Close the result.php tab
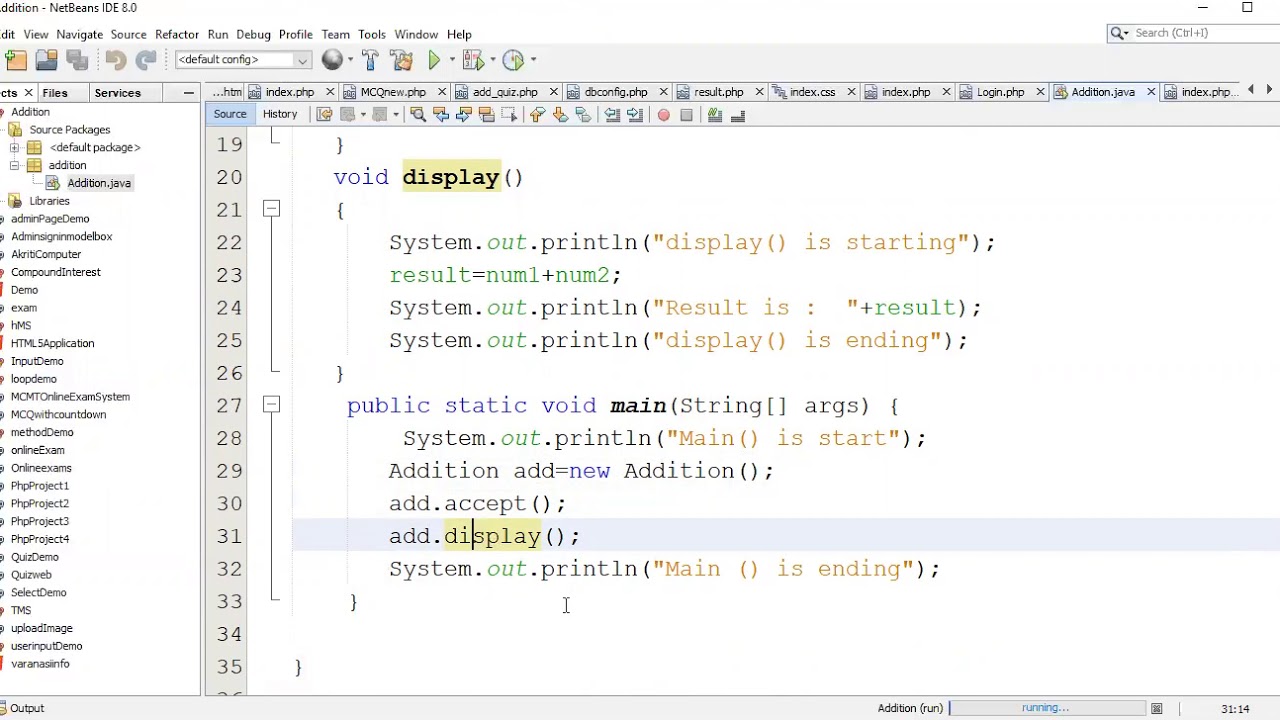This screenshot has width=1280, height=720. 759,92
